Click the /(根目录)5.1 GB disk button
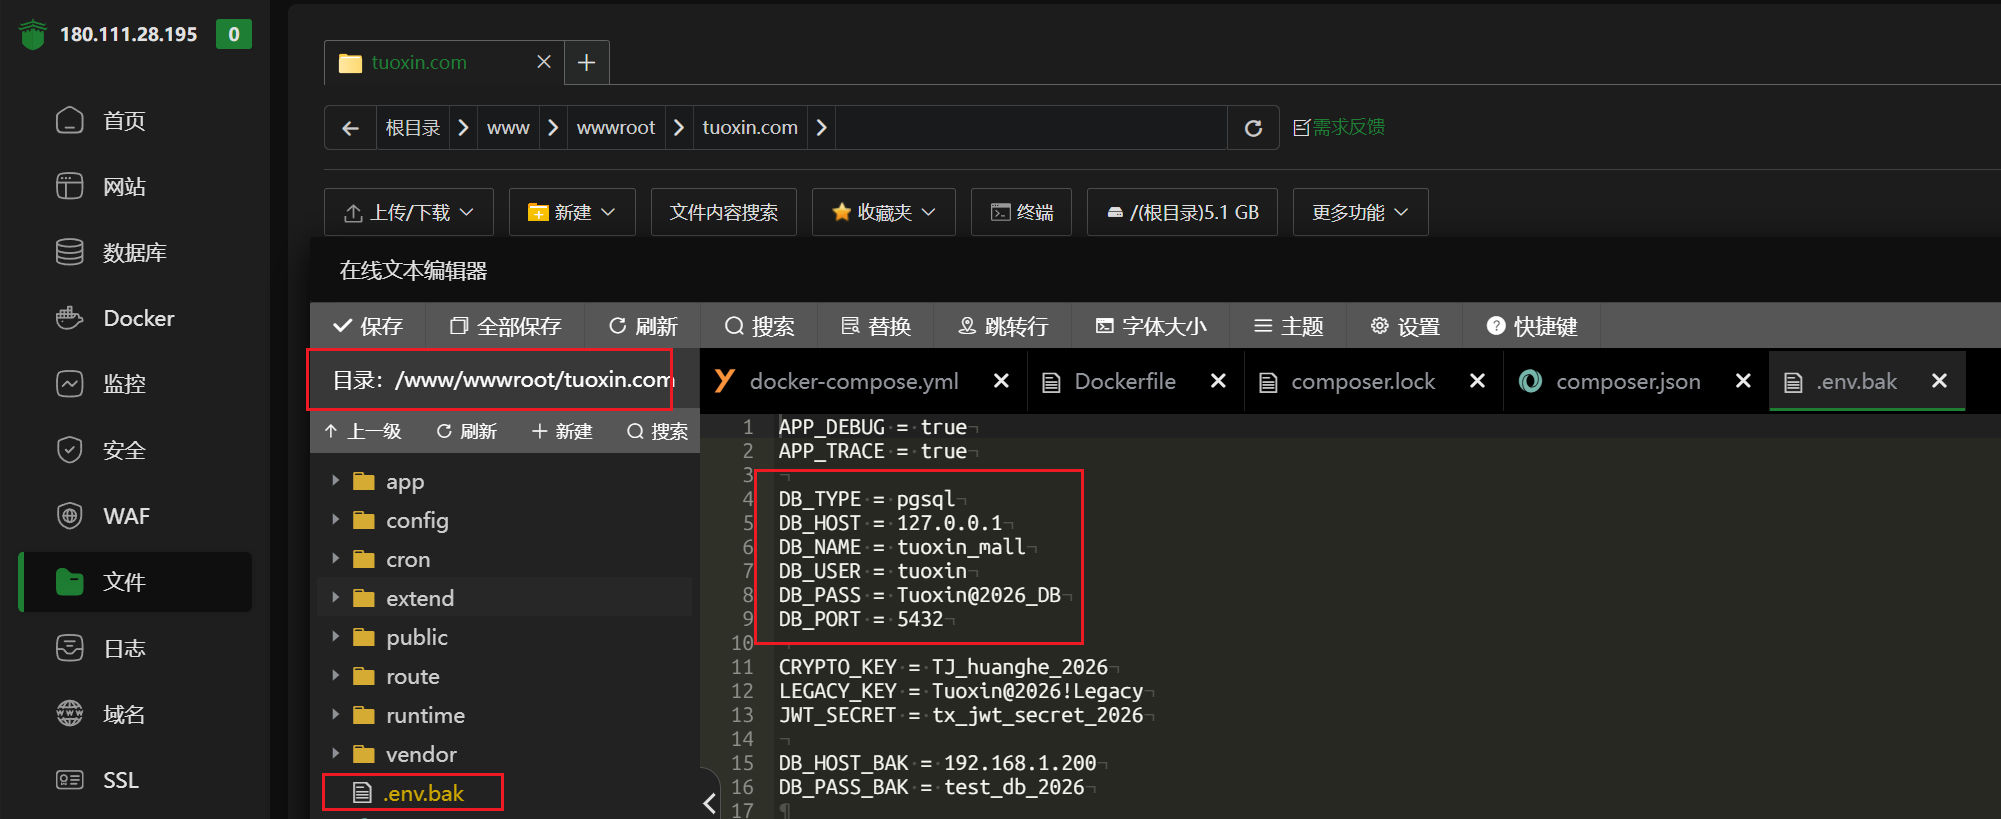The image size is (2001, 819). (x=1183, y=212)
